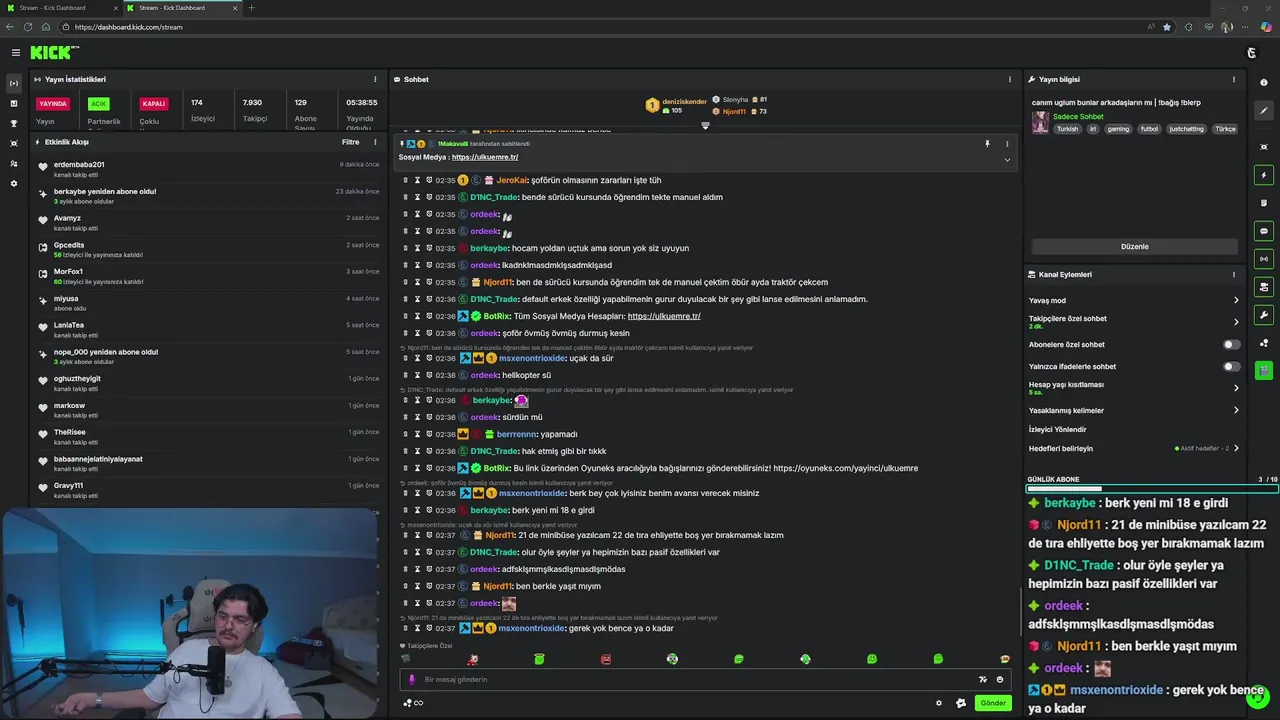Open Etkinlik Akışı panel options menu
Viewport: 1280px width, 720px height.
(x=375, y=142)
